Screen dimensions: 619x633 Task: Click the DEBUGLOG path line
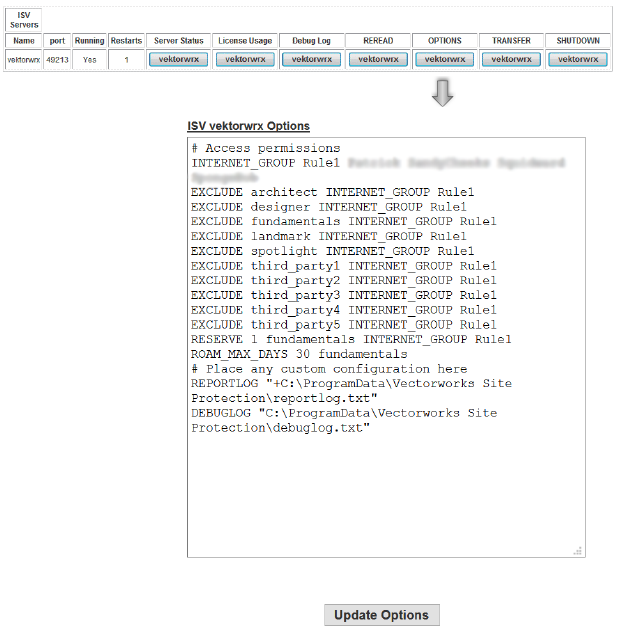click(x=344, y=420)
